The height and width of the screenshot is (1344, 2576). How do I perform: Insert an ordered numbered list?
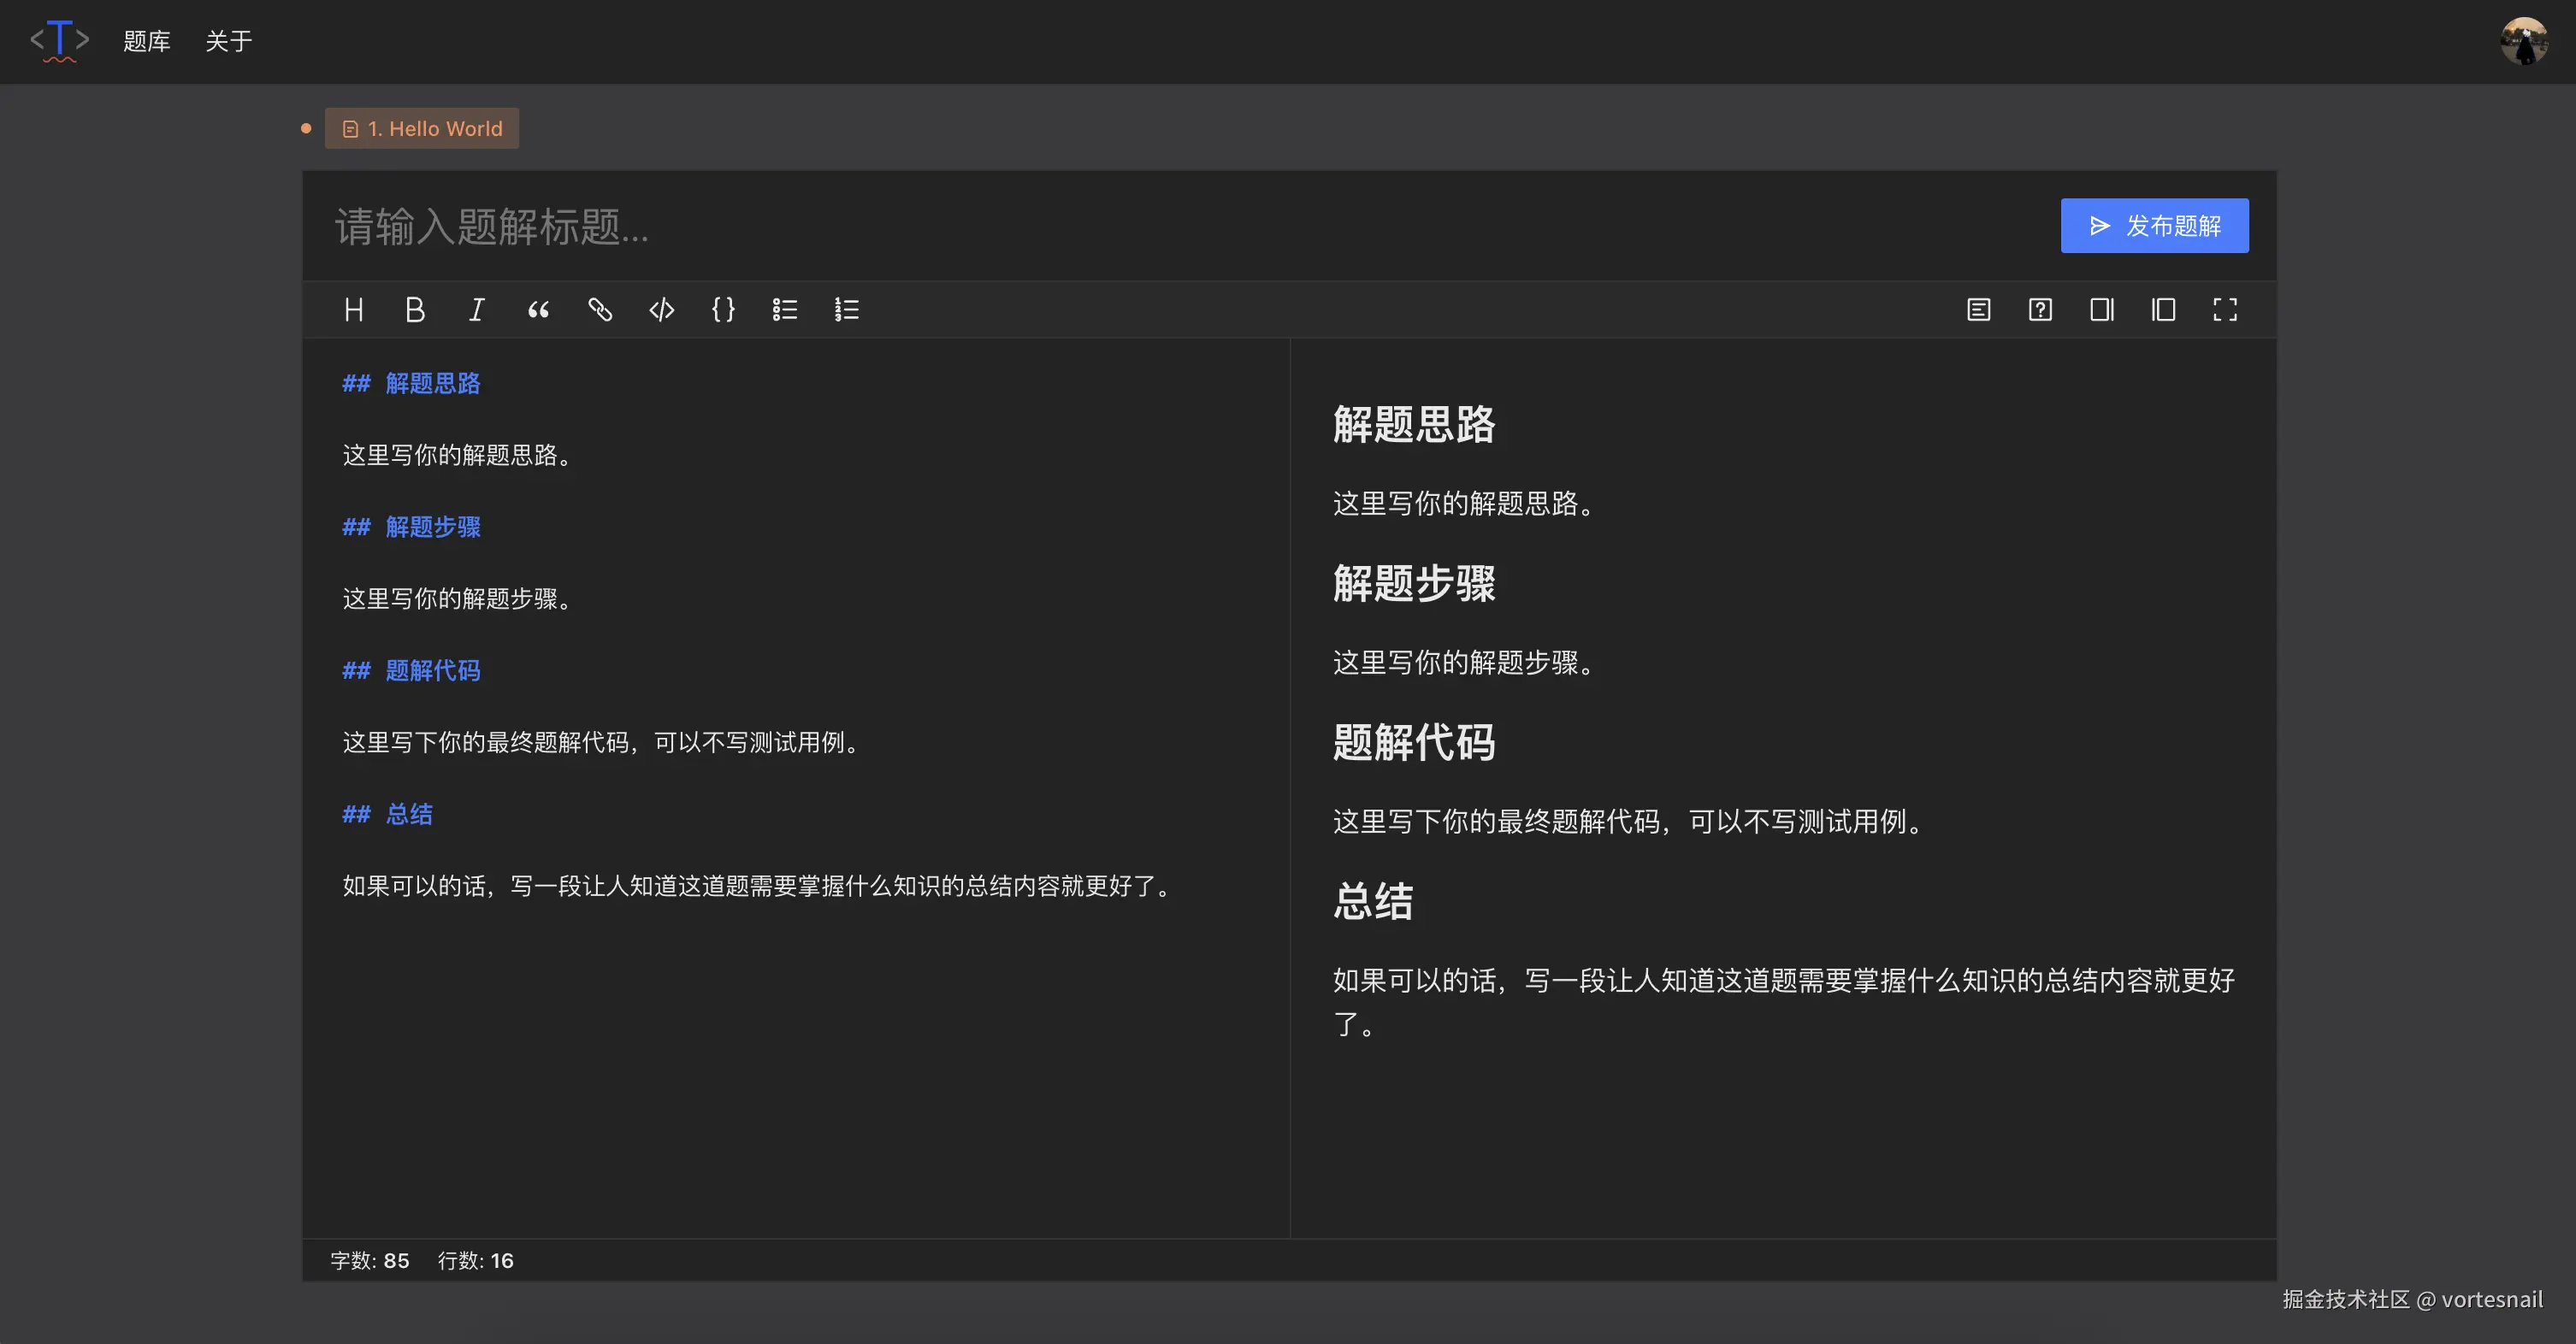click(846, 310)
